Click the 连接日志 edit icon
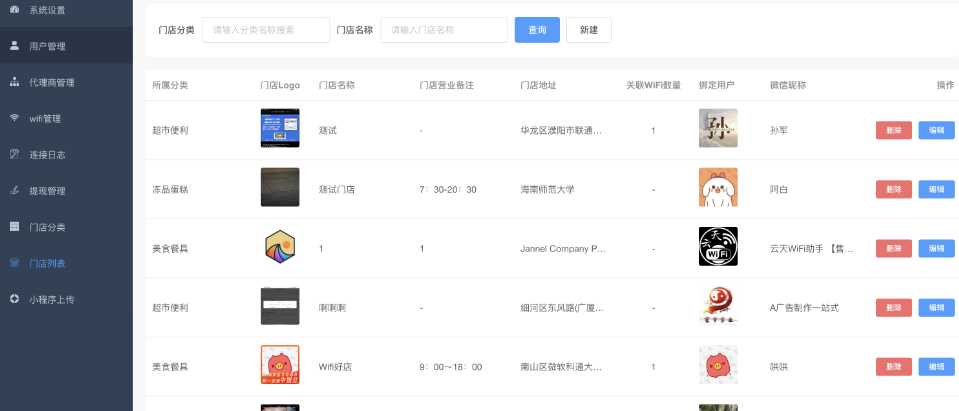 click(x=15, y=154)
